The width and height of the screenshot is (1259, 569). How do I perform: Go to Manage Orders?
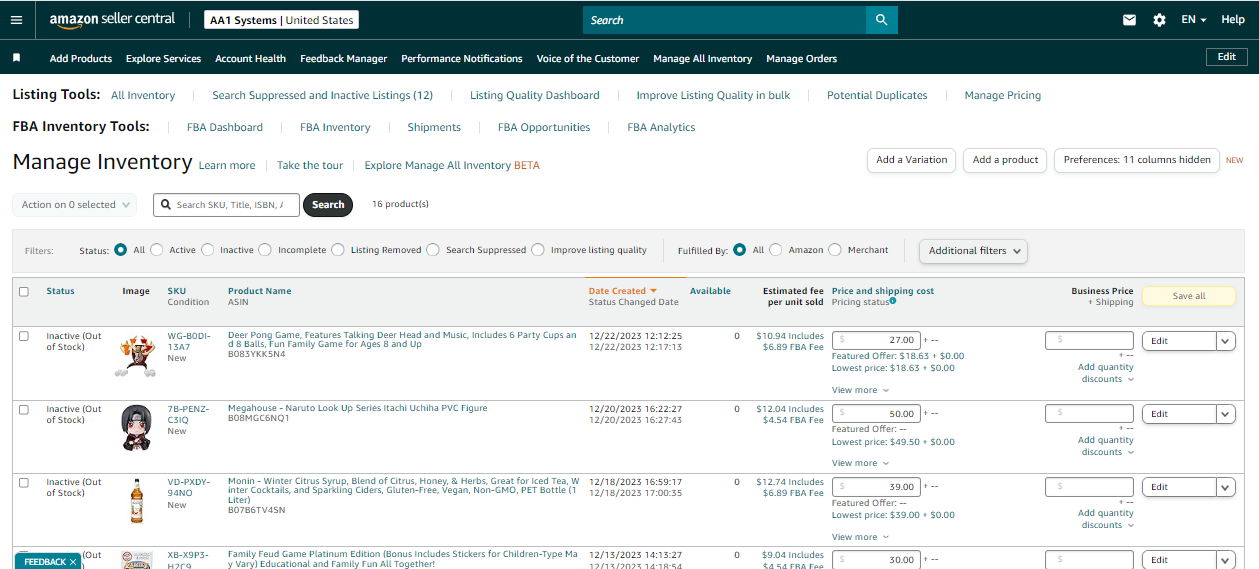[802, 59]
